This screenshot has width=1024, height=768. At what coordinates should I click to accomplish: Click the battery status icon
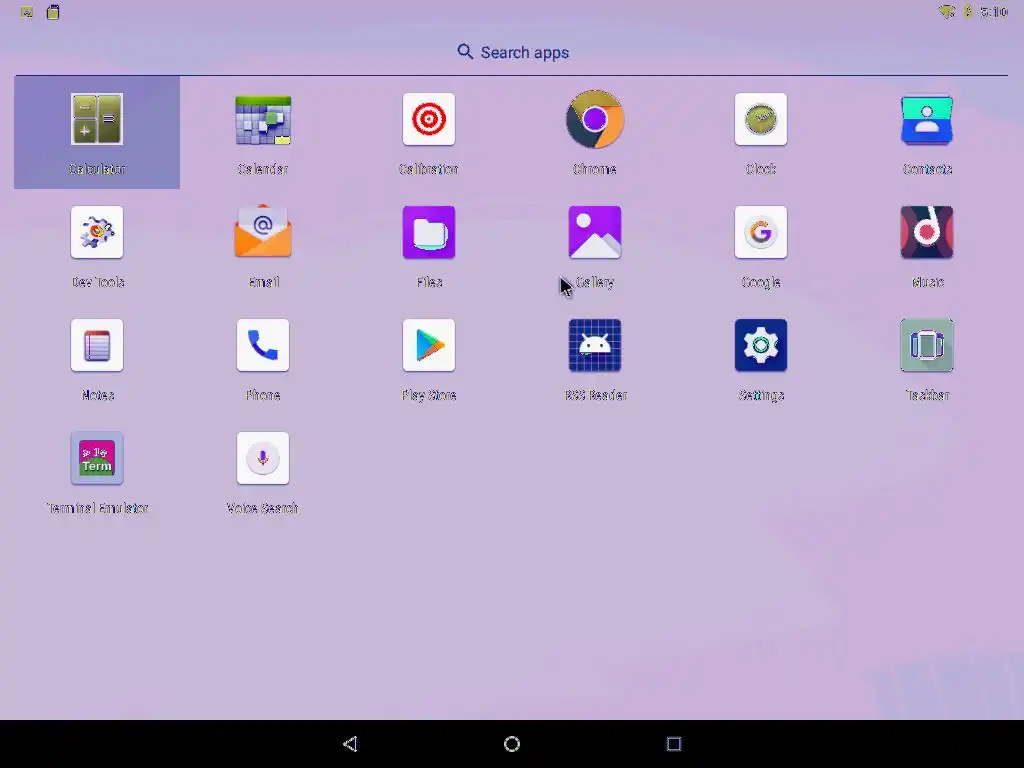(x=968, y=12)
